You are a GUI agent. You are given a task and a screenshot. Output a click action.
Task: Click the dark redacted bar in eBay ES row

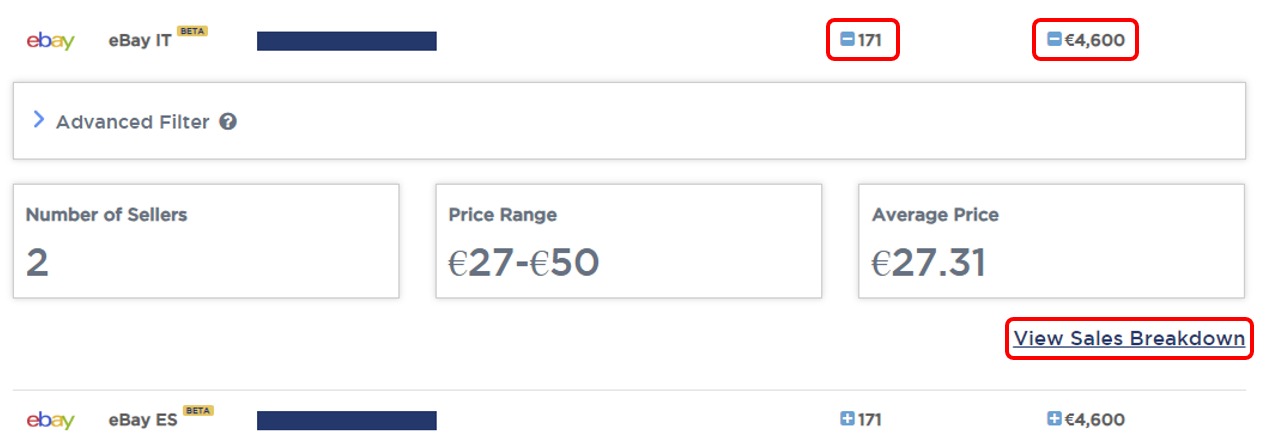[346, 420]
